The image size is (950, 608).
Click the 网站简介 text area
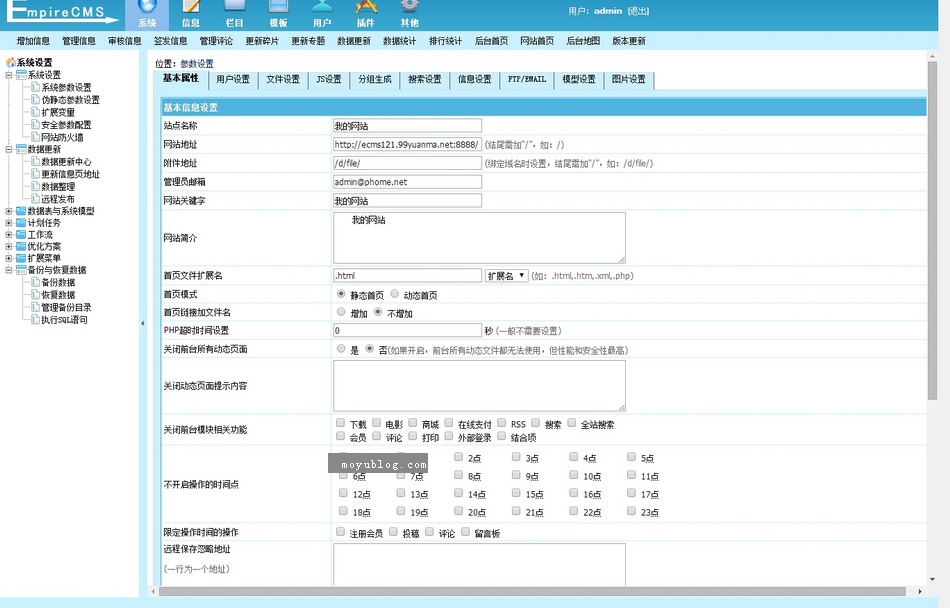coord(479,238)
